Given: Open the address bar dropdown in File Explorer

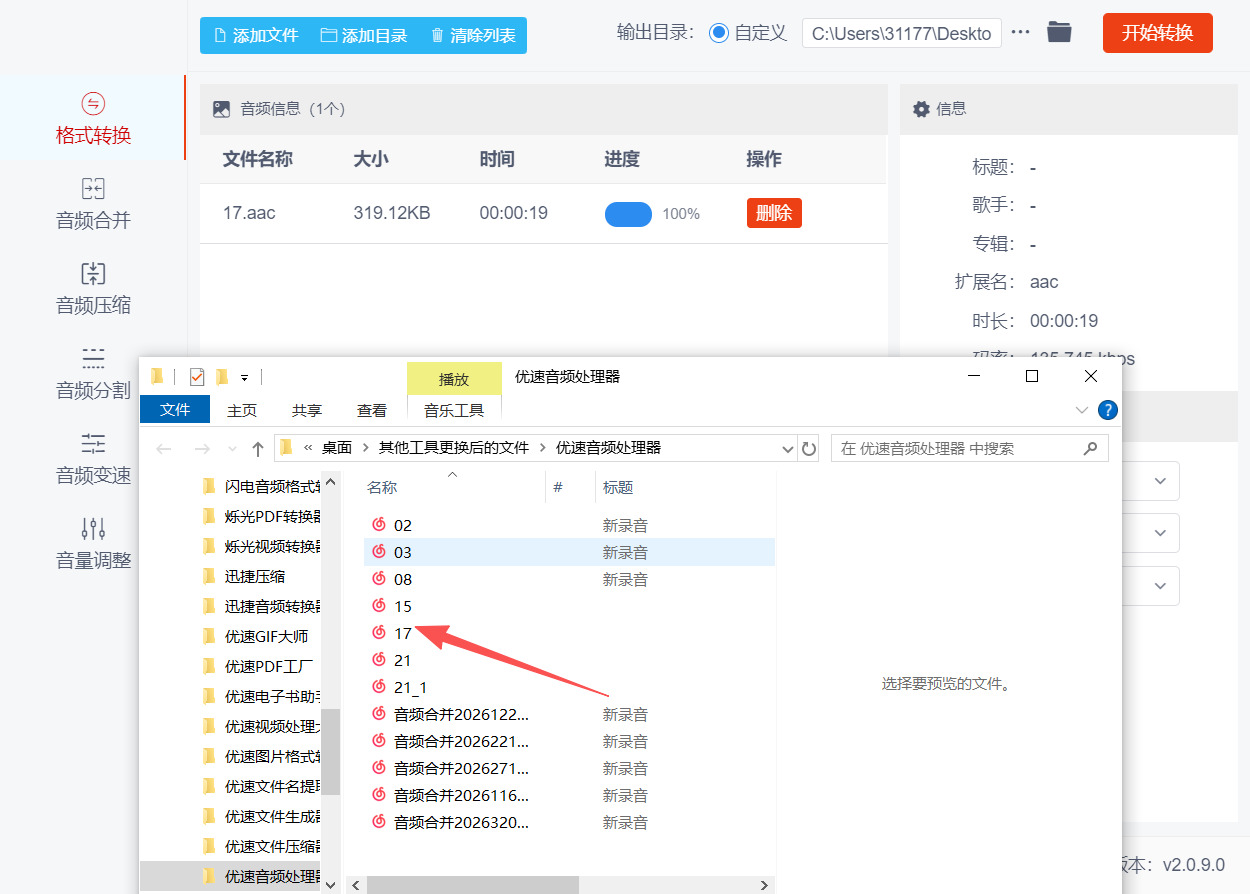Looking at the screenshot, I should tap(787, 448).
